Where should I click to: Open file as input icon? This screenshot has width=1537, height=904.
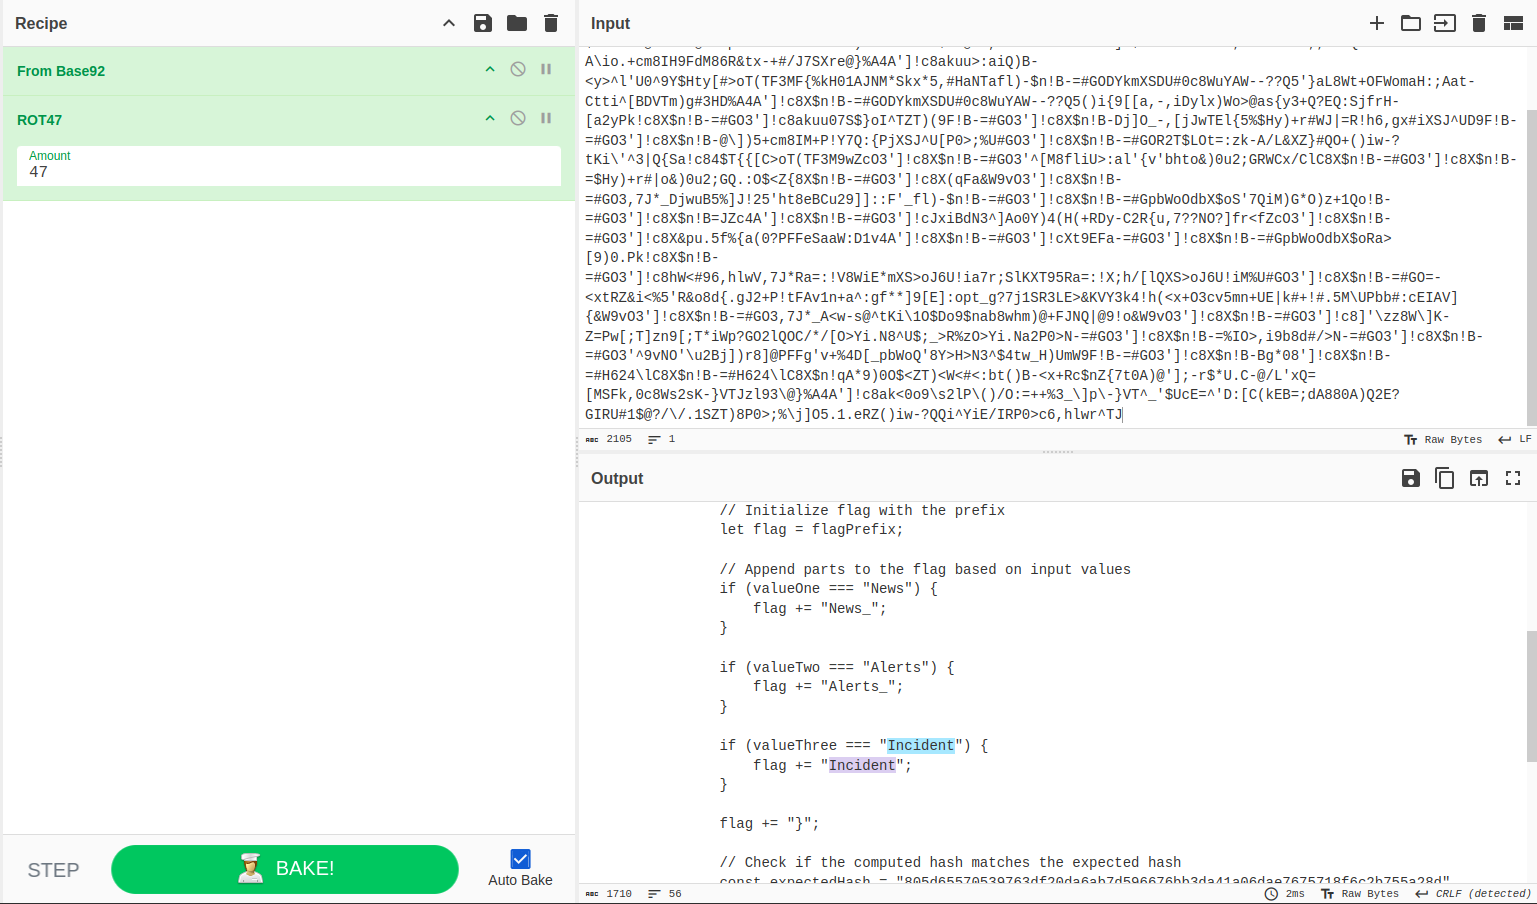[1445, 23]
